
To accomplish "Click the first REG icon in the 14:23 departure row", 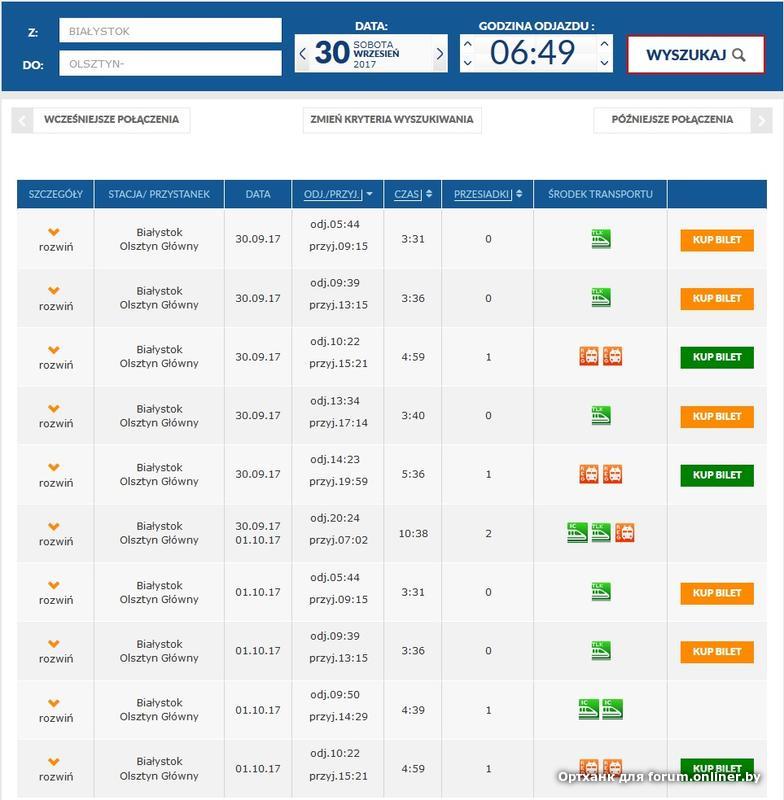I will pos(589,474).
